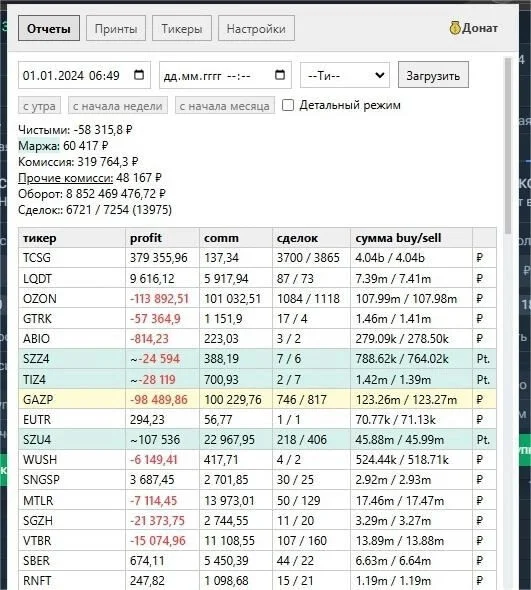Click the Маржа label
Screen dimensions: 531x590
pyautogui.click(x=39, y=146)
